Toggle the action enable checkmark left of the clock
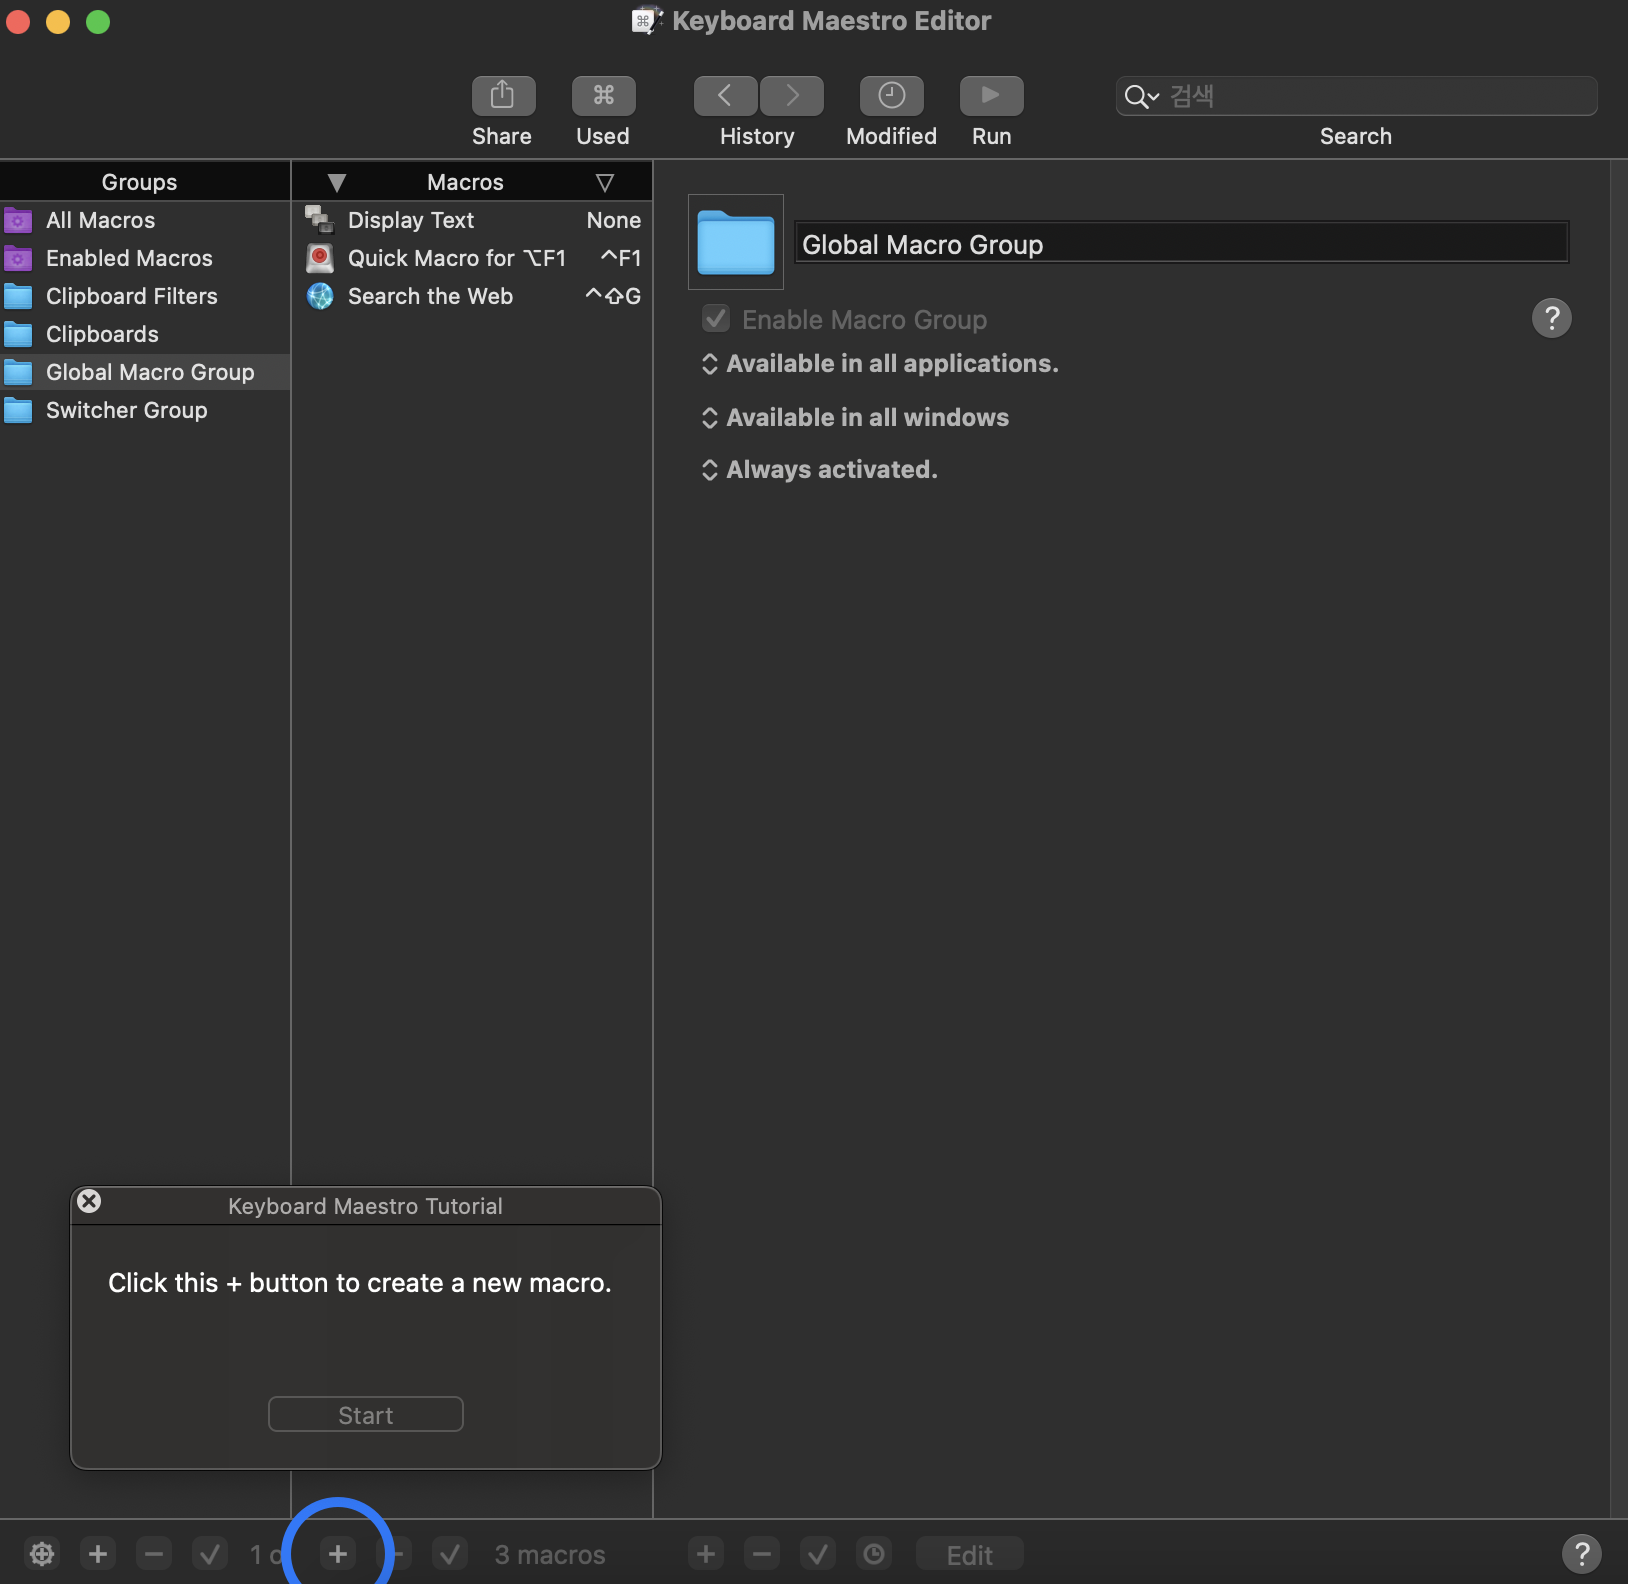 (818, 1554)
